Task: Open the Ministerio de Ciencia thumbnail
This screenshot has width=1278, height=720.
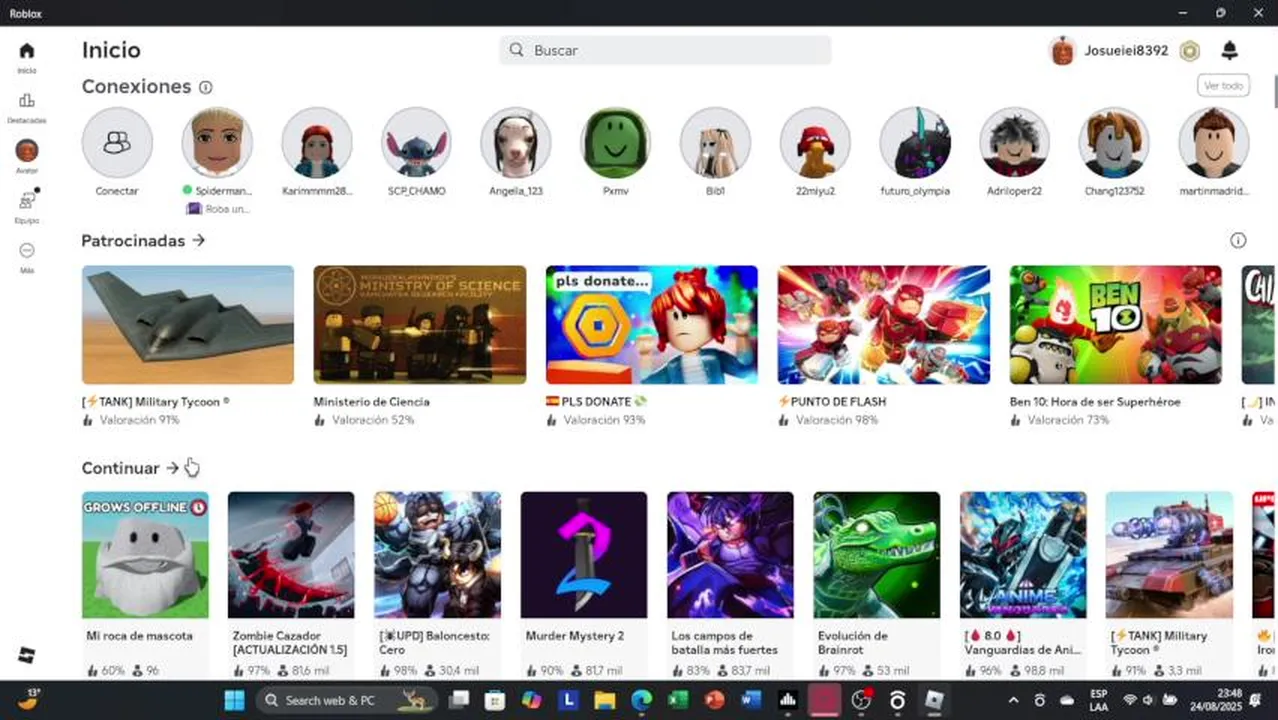Action: (x=420, y=325)
